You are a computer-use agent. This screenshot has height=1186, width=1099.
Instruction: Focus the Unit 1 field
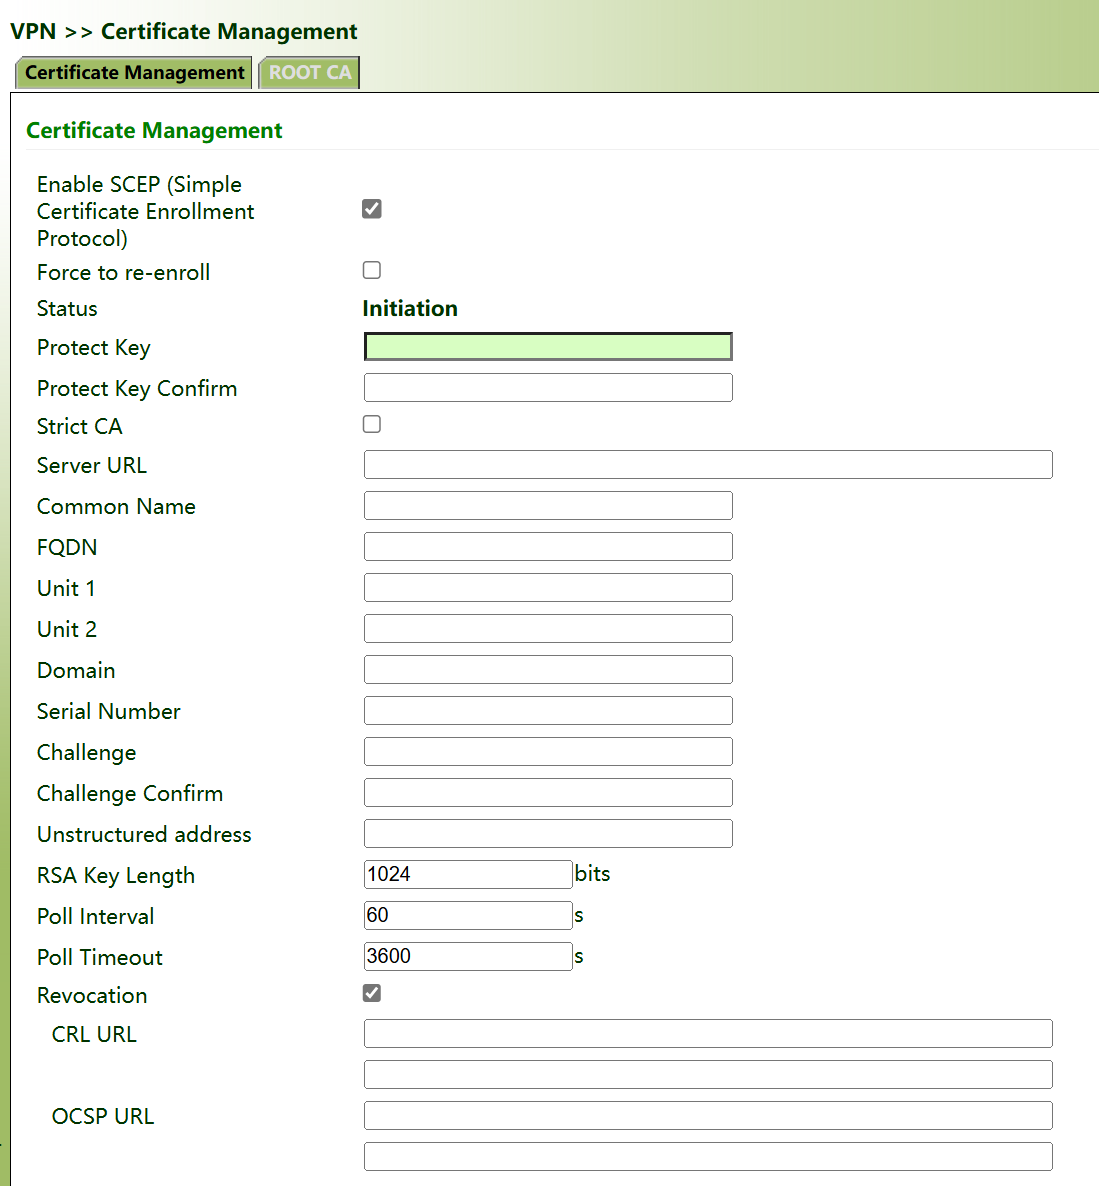coord(548,588)
